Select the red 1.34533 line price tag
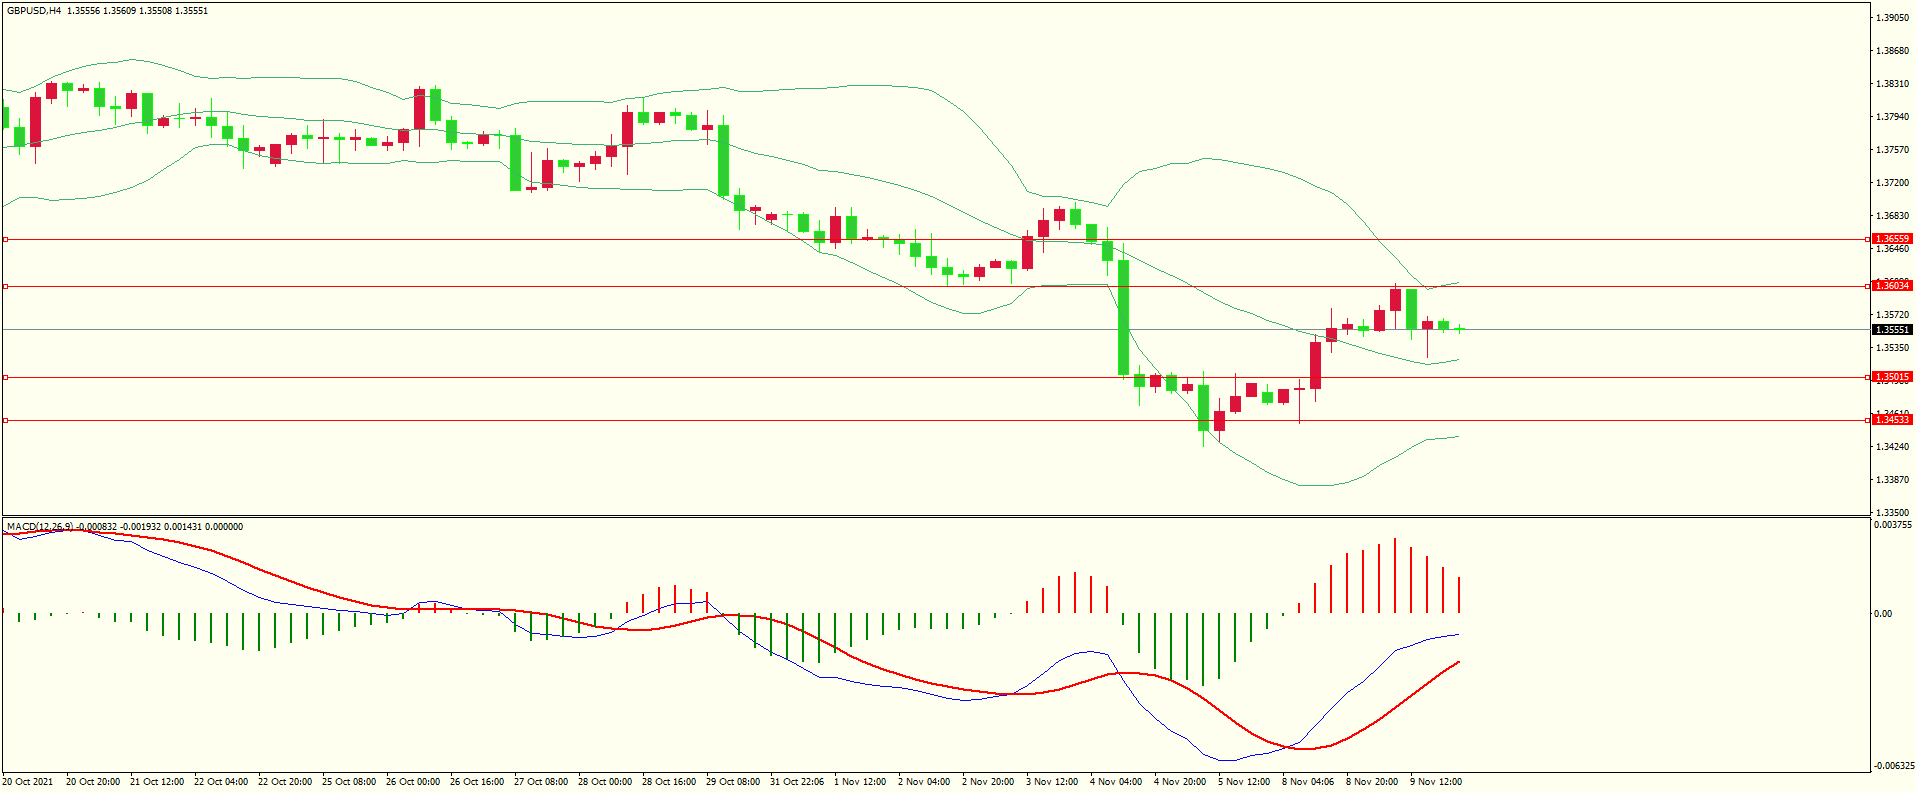Screen dimensions: 1916x793 (1891, 420)
